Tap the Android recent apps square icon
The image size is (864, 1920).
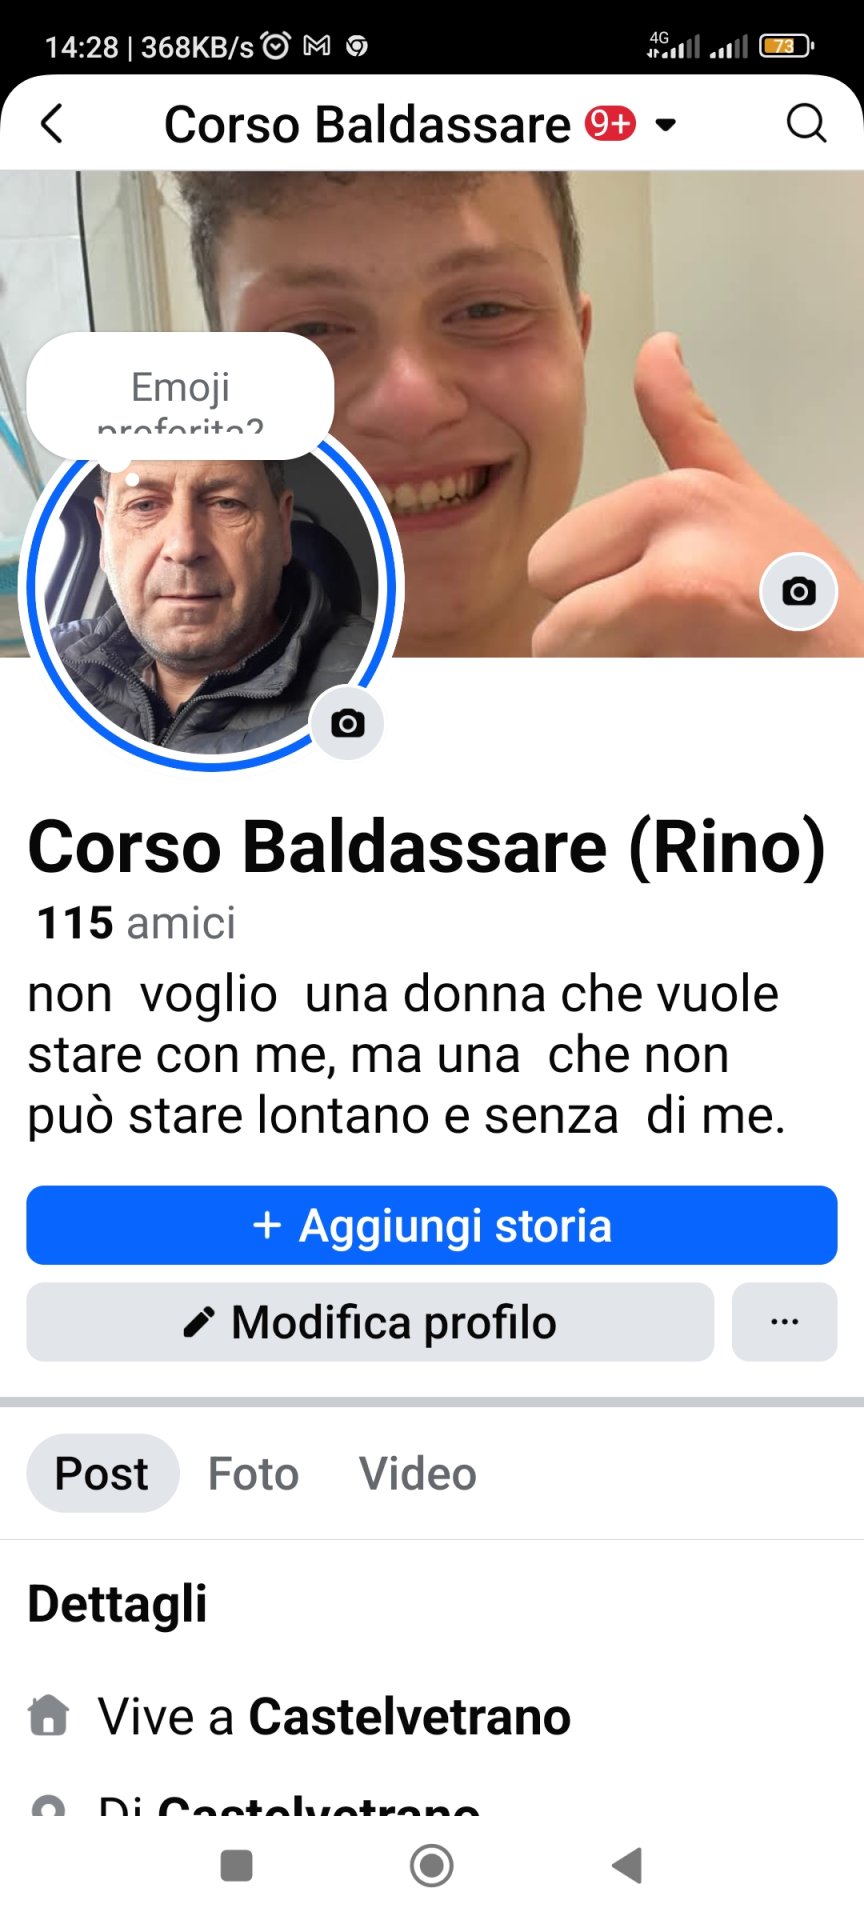[x=236, y=1865]
